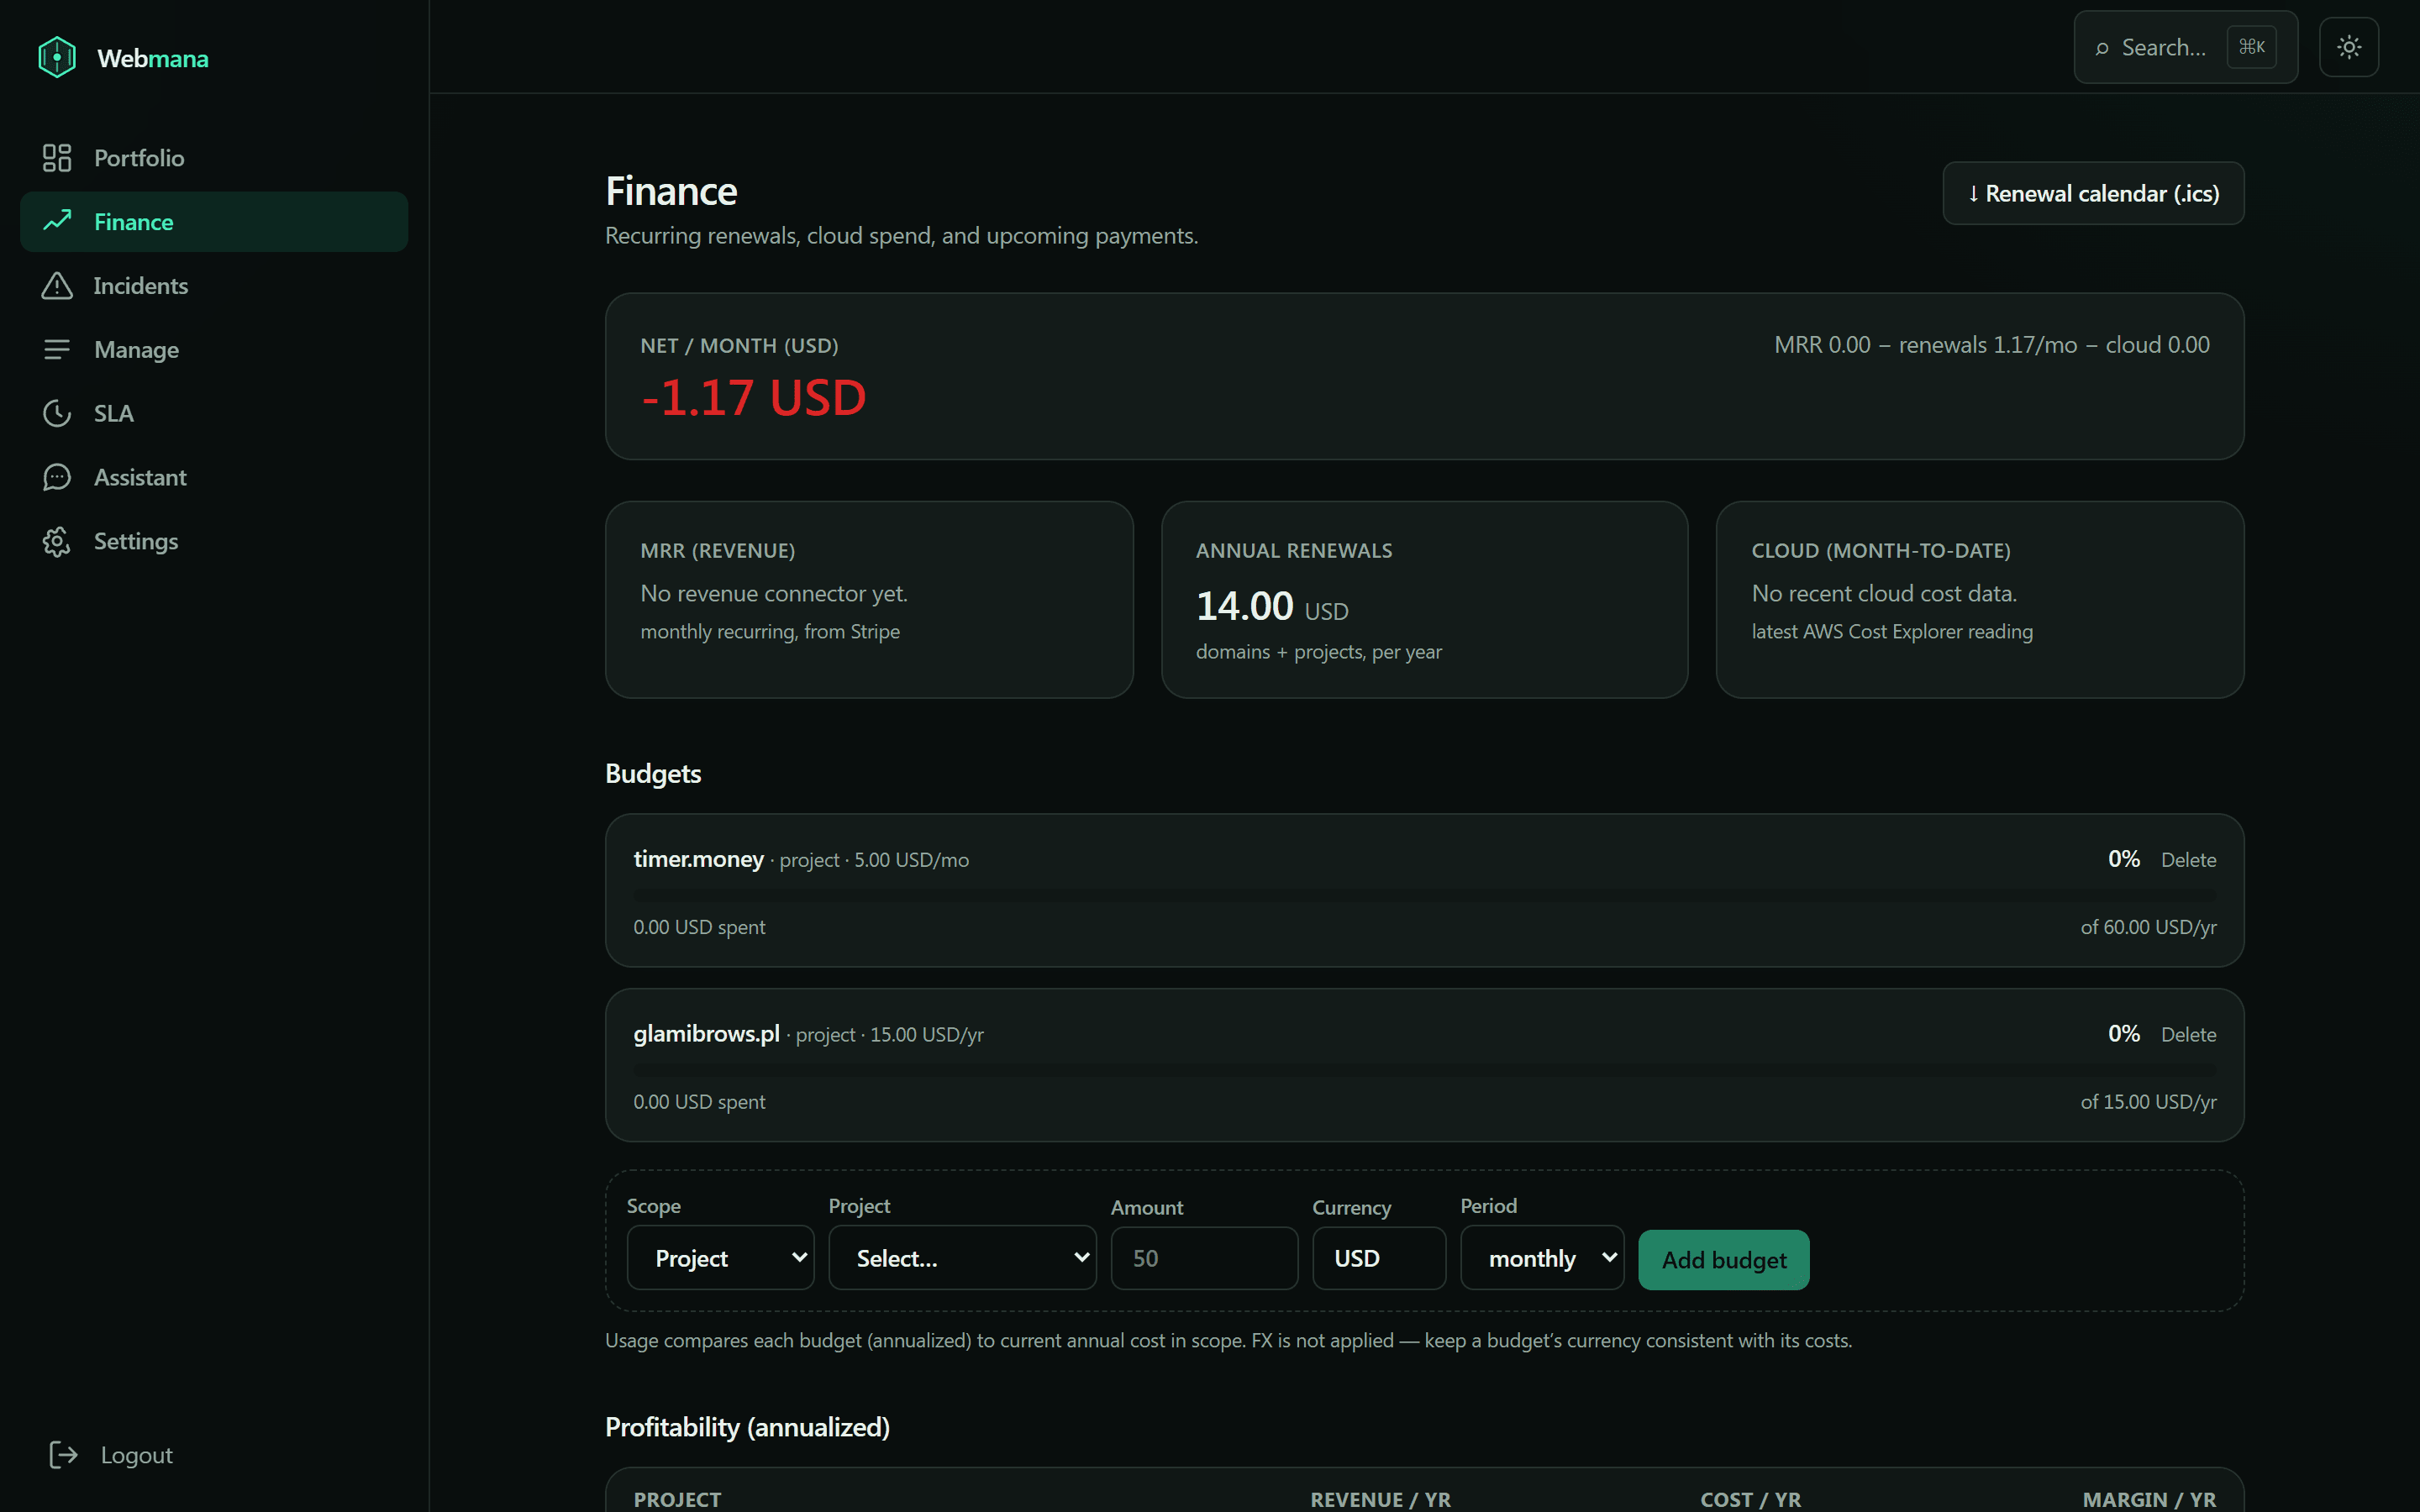Click the Add budget button

(x=1723, y=1259)
